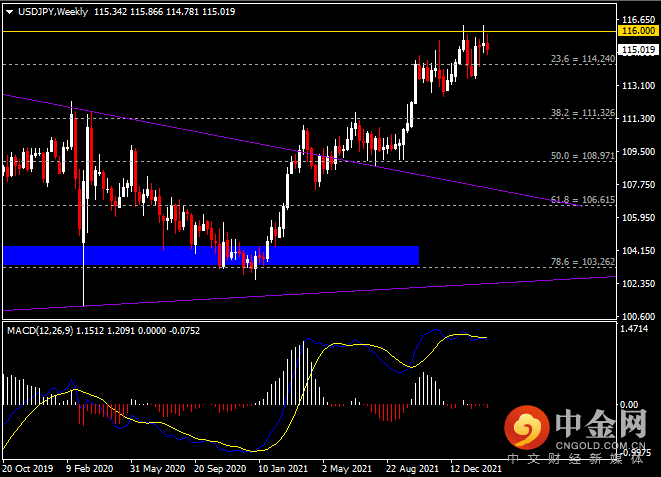The height and width of the screenshot is (477, 661).
Task: Select the 2 May 2021 date label
Action: click(x=347, y=469)
